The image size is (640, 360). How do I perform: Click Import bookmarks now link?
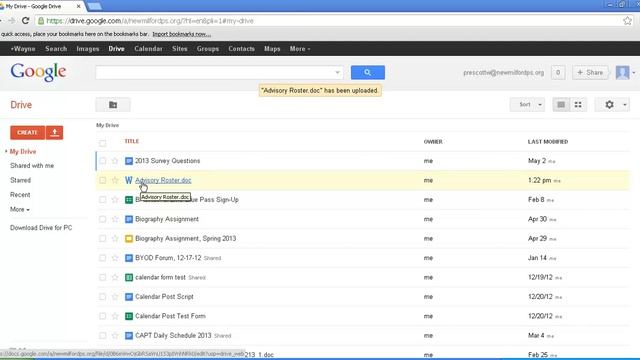tap(182, 34)
